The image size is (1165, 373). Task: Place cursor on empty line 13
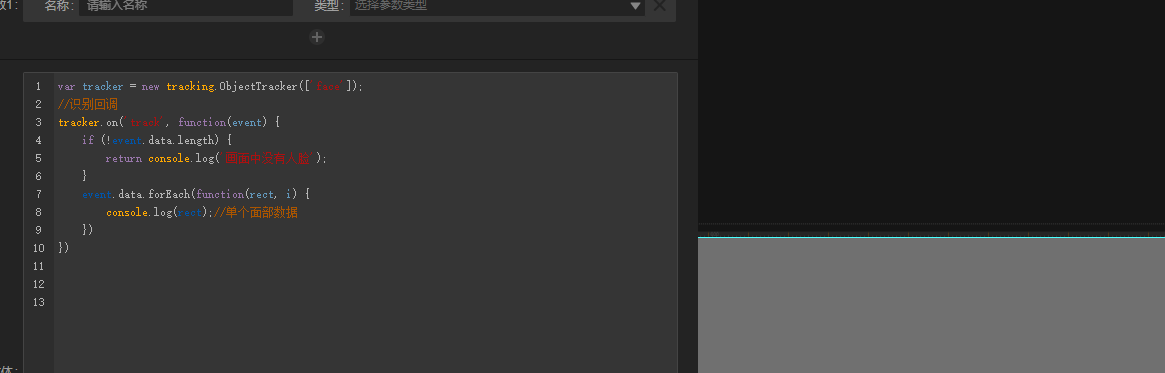(364, 302)
